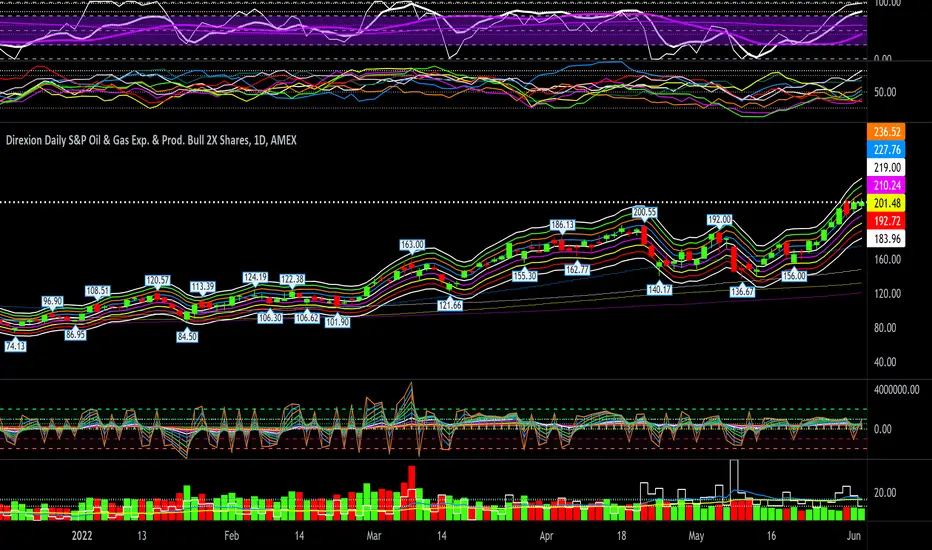This screenshot has width=932, height=550.
Task: Click the 50.00 indicator scale value
Action: tap(885, 92)
